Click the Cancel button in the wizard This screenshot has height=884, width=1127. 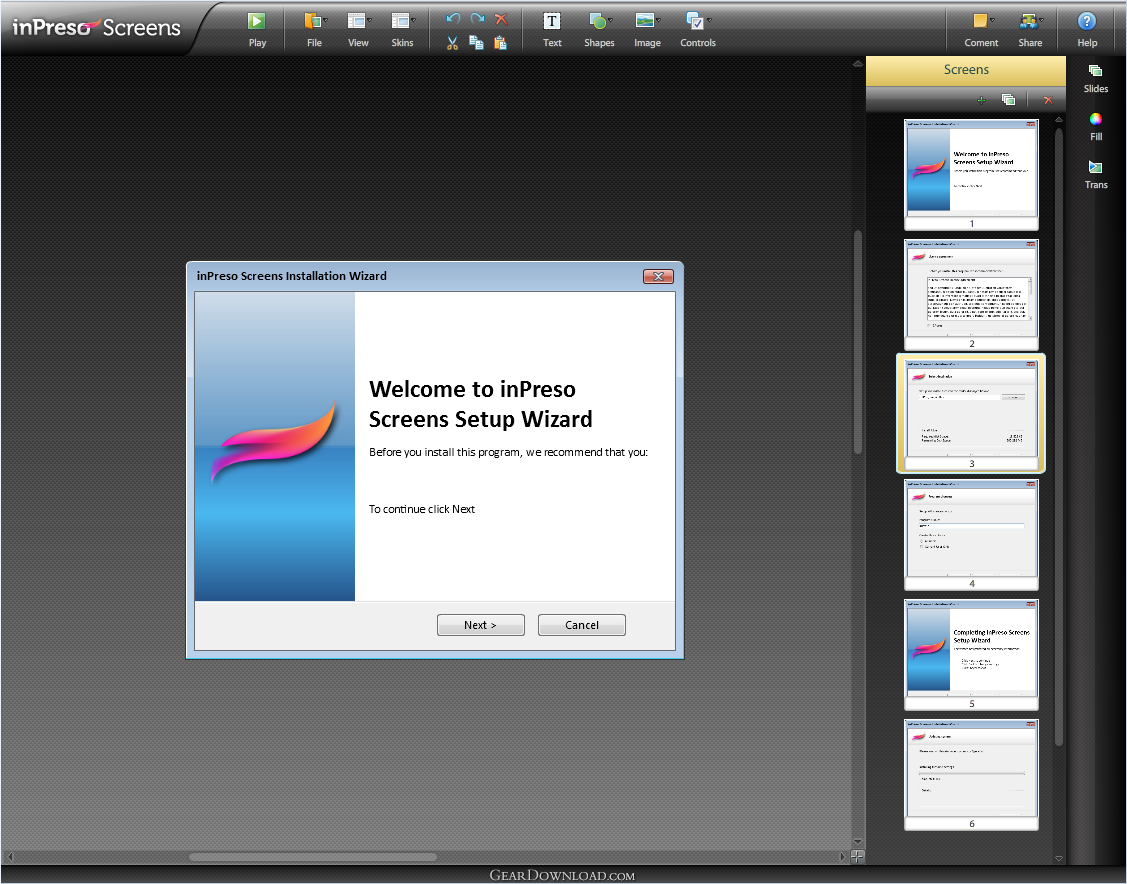581,625
